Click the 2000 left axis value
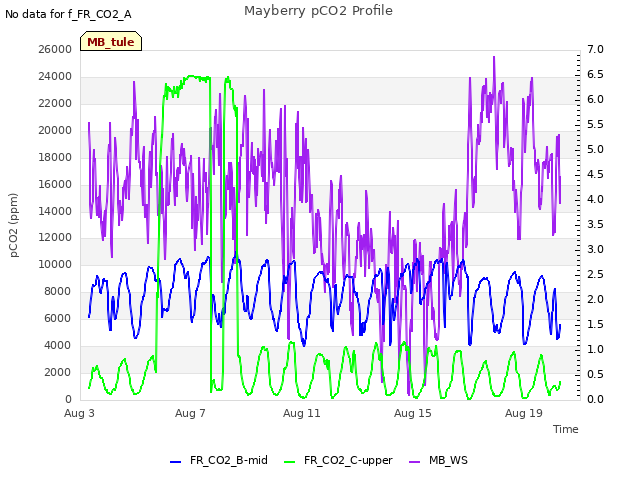 (x=58, y=372)
